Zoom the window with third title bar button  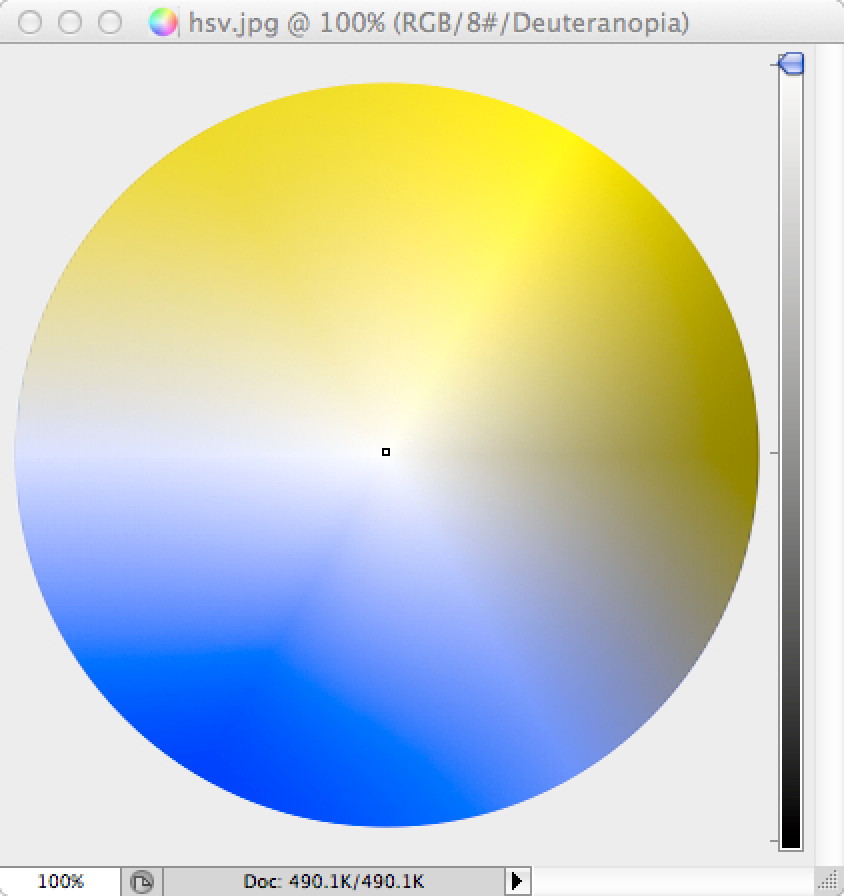click(110, 23)
